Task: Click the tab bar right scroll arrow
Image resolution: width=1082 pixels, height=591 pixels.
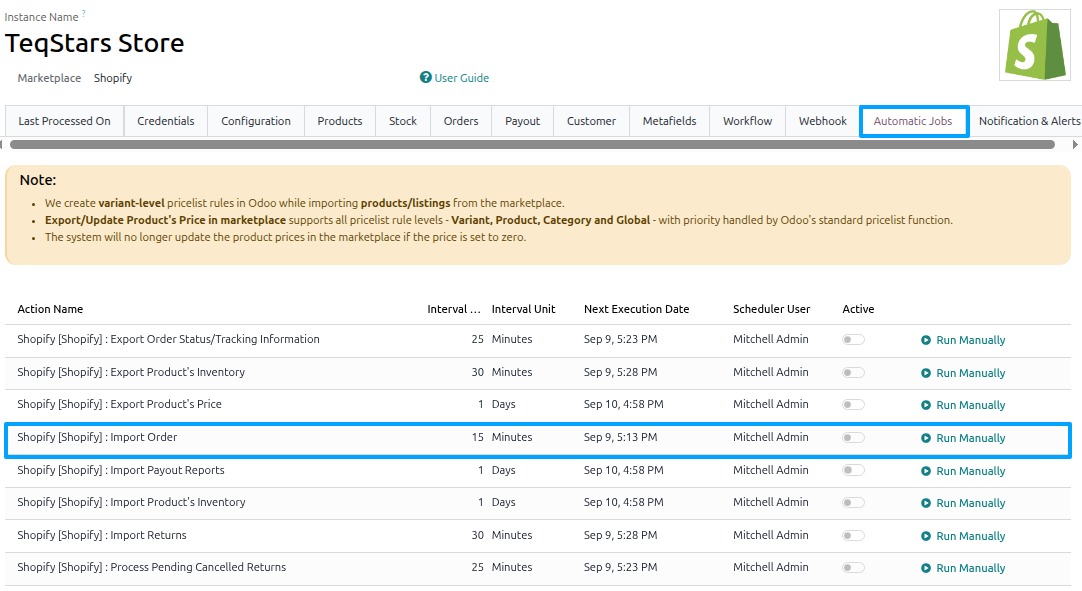Action: coord(1075,144)
